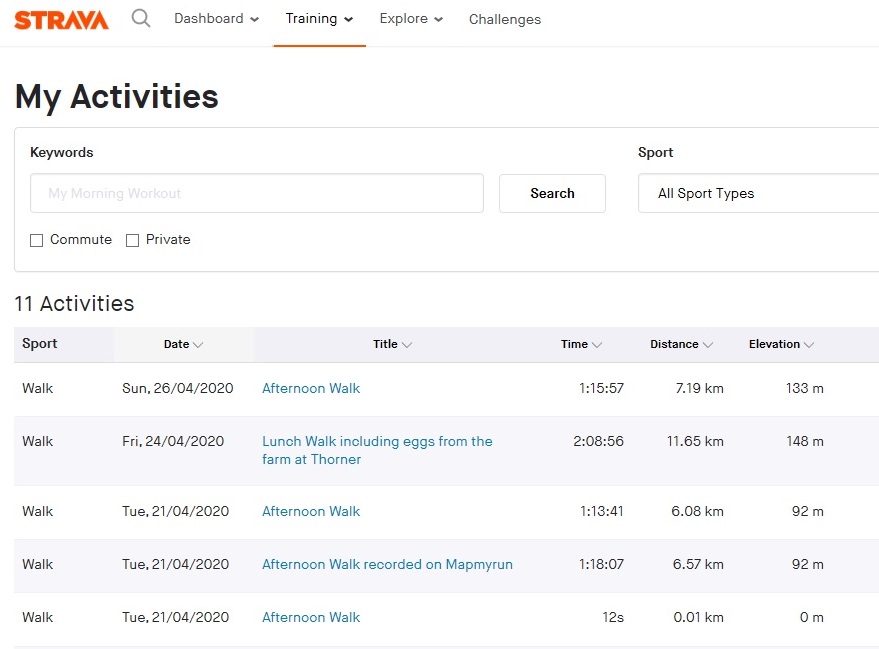
Task: Open Afternoon Walk recorded on Mapmyrun
Action: pos(387,564)
